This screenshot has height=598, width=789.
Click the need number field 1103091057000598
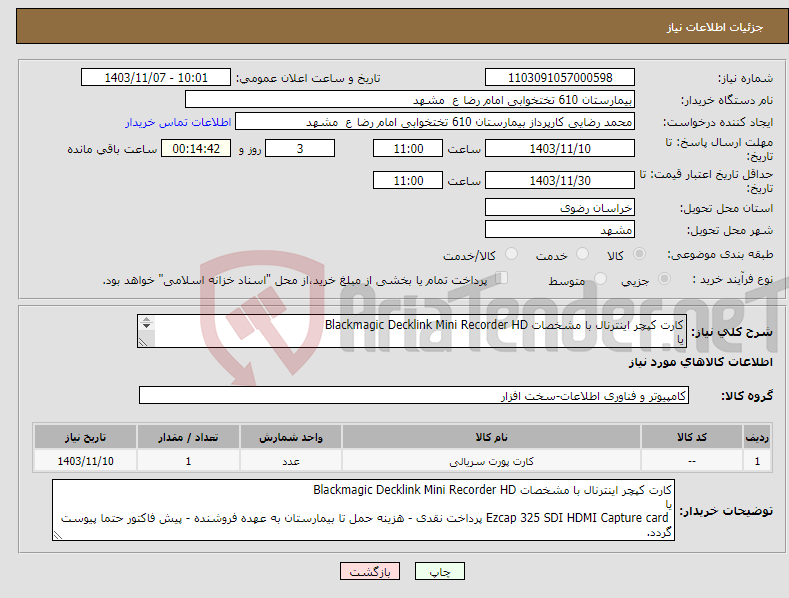click(x=560, y=78)
